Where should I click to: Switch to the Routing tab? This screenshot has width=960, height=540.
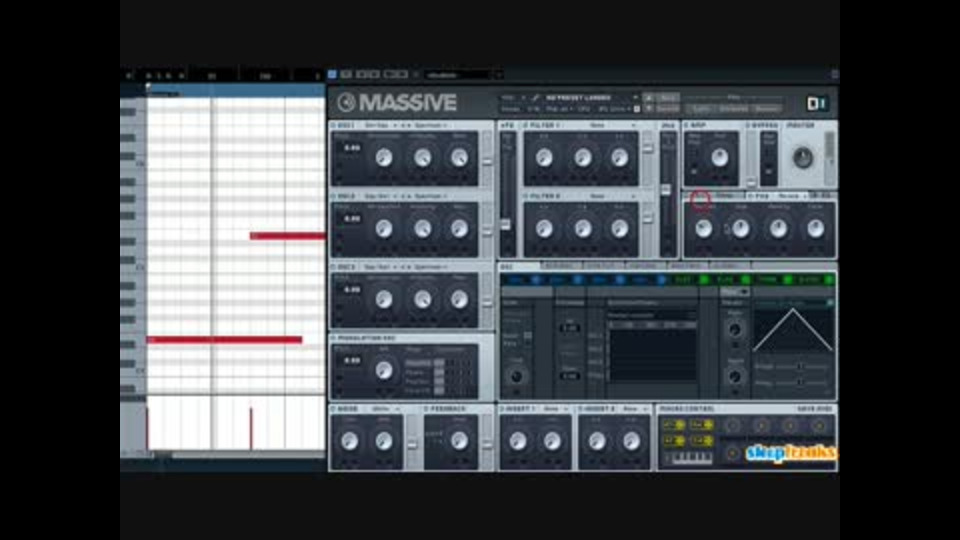[686, 266]
